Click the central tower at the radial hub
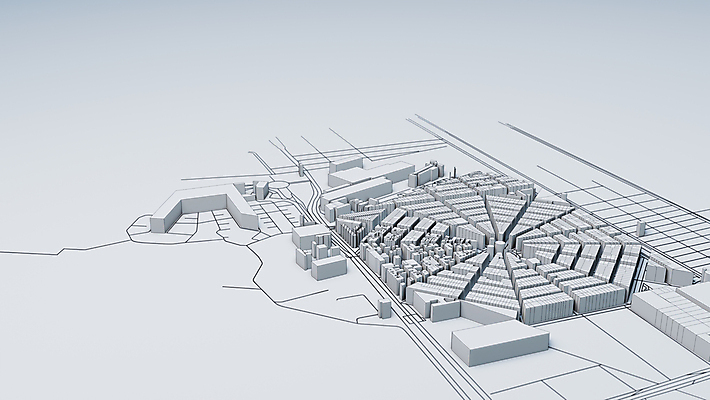Viewport: 710px width, 400px height. click(x=498, y=245)
